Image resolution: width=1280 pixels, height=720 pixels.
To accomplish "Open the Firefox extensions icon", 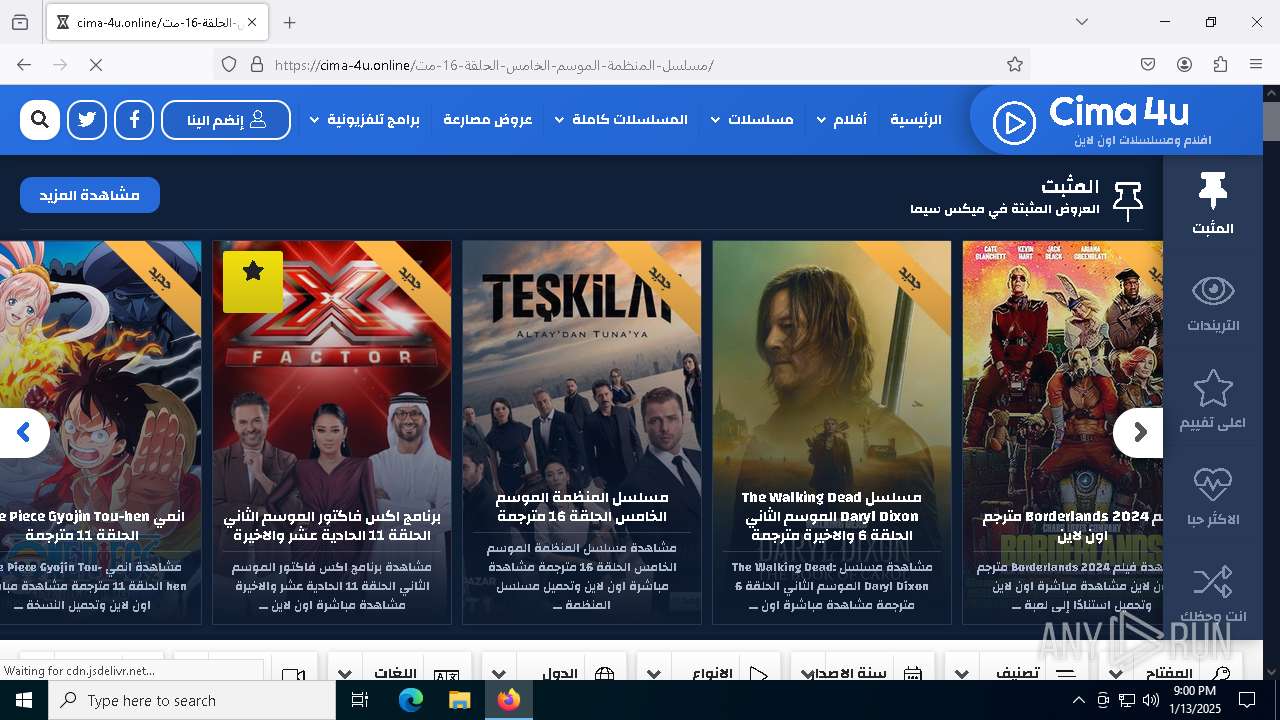I will (1220, 65).
